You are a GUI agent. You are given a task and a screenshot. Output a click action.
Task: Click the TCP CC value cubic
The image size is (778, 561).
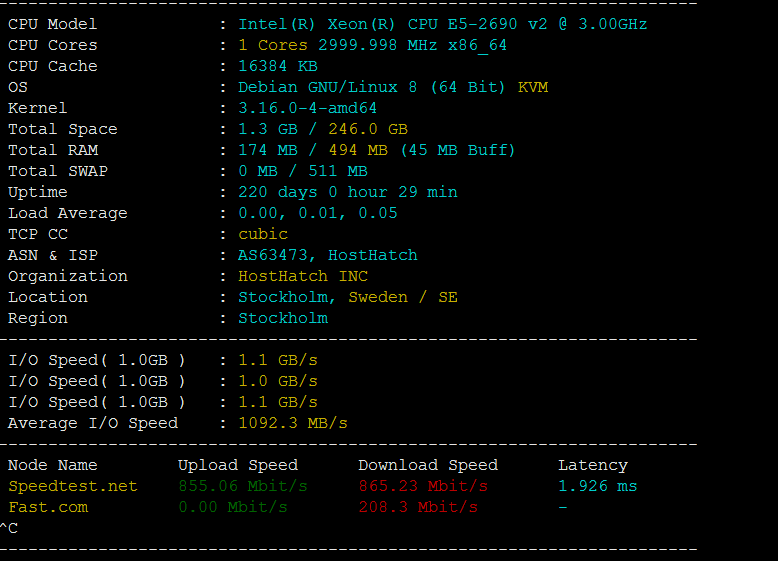[x=262, y=234]
